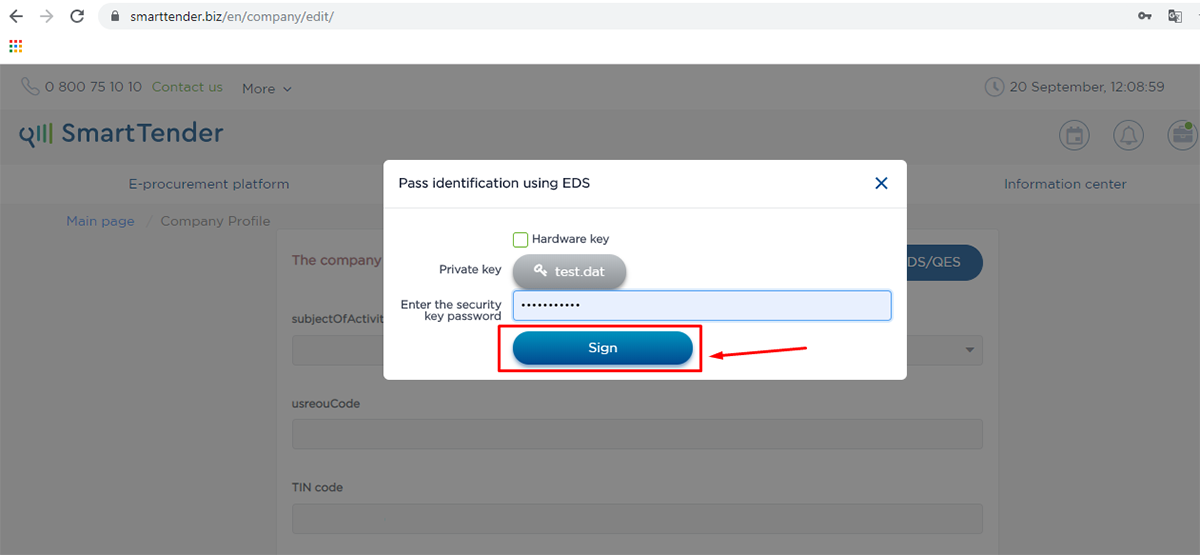
Task: Open the Google Translate page icon
Action: (x=1175, y=17)
